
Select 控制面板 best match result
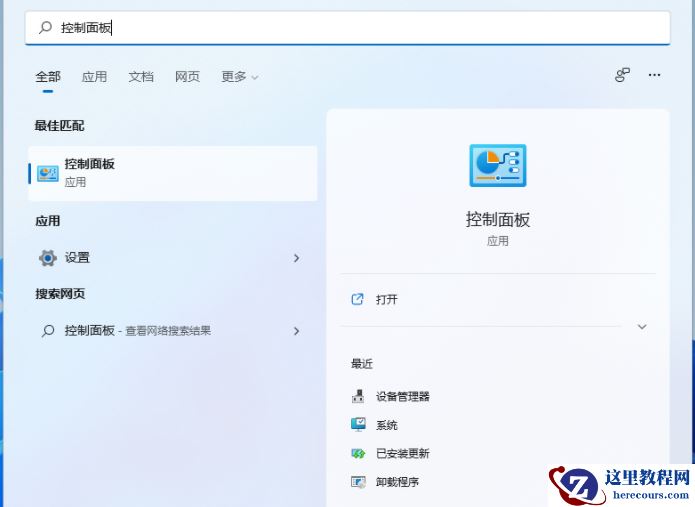tap(173, 173)
